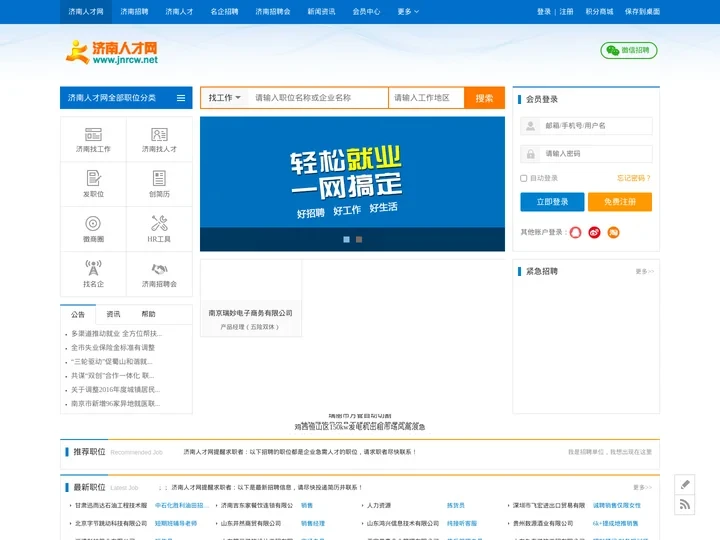Screen dimensions: 720x540
Task: Switch to the 帮助 tab
Action: (148, 314)
